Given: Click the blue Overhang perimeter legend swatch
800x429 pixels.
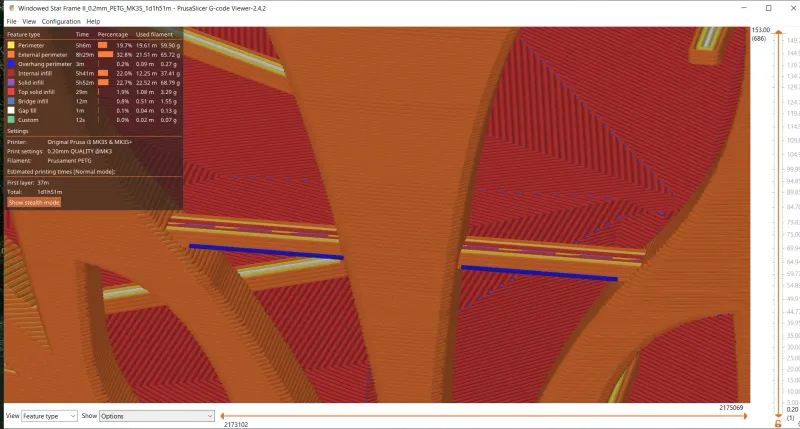Looking at the screenshot, I should point(10,63).
